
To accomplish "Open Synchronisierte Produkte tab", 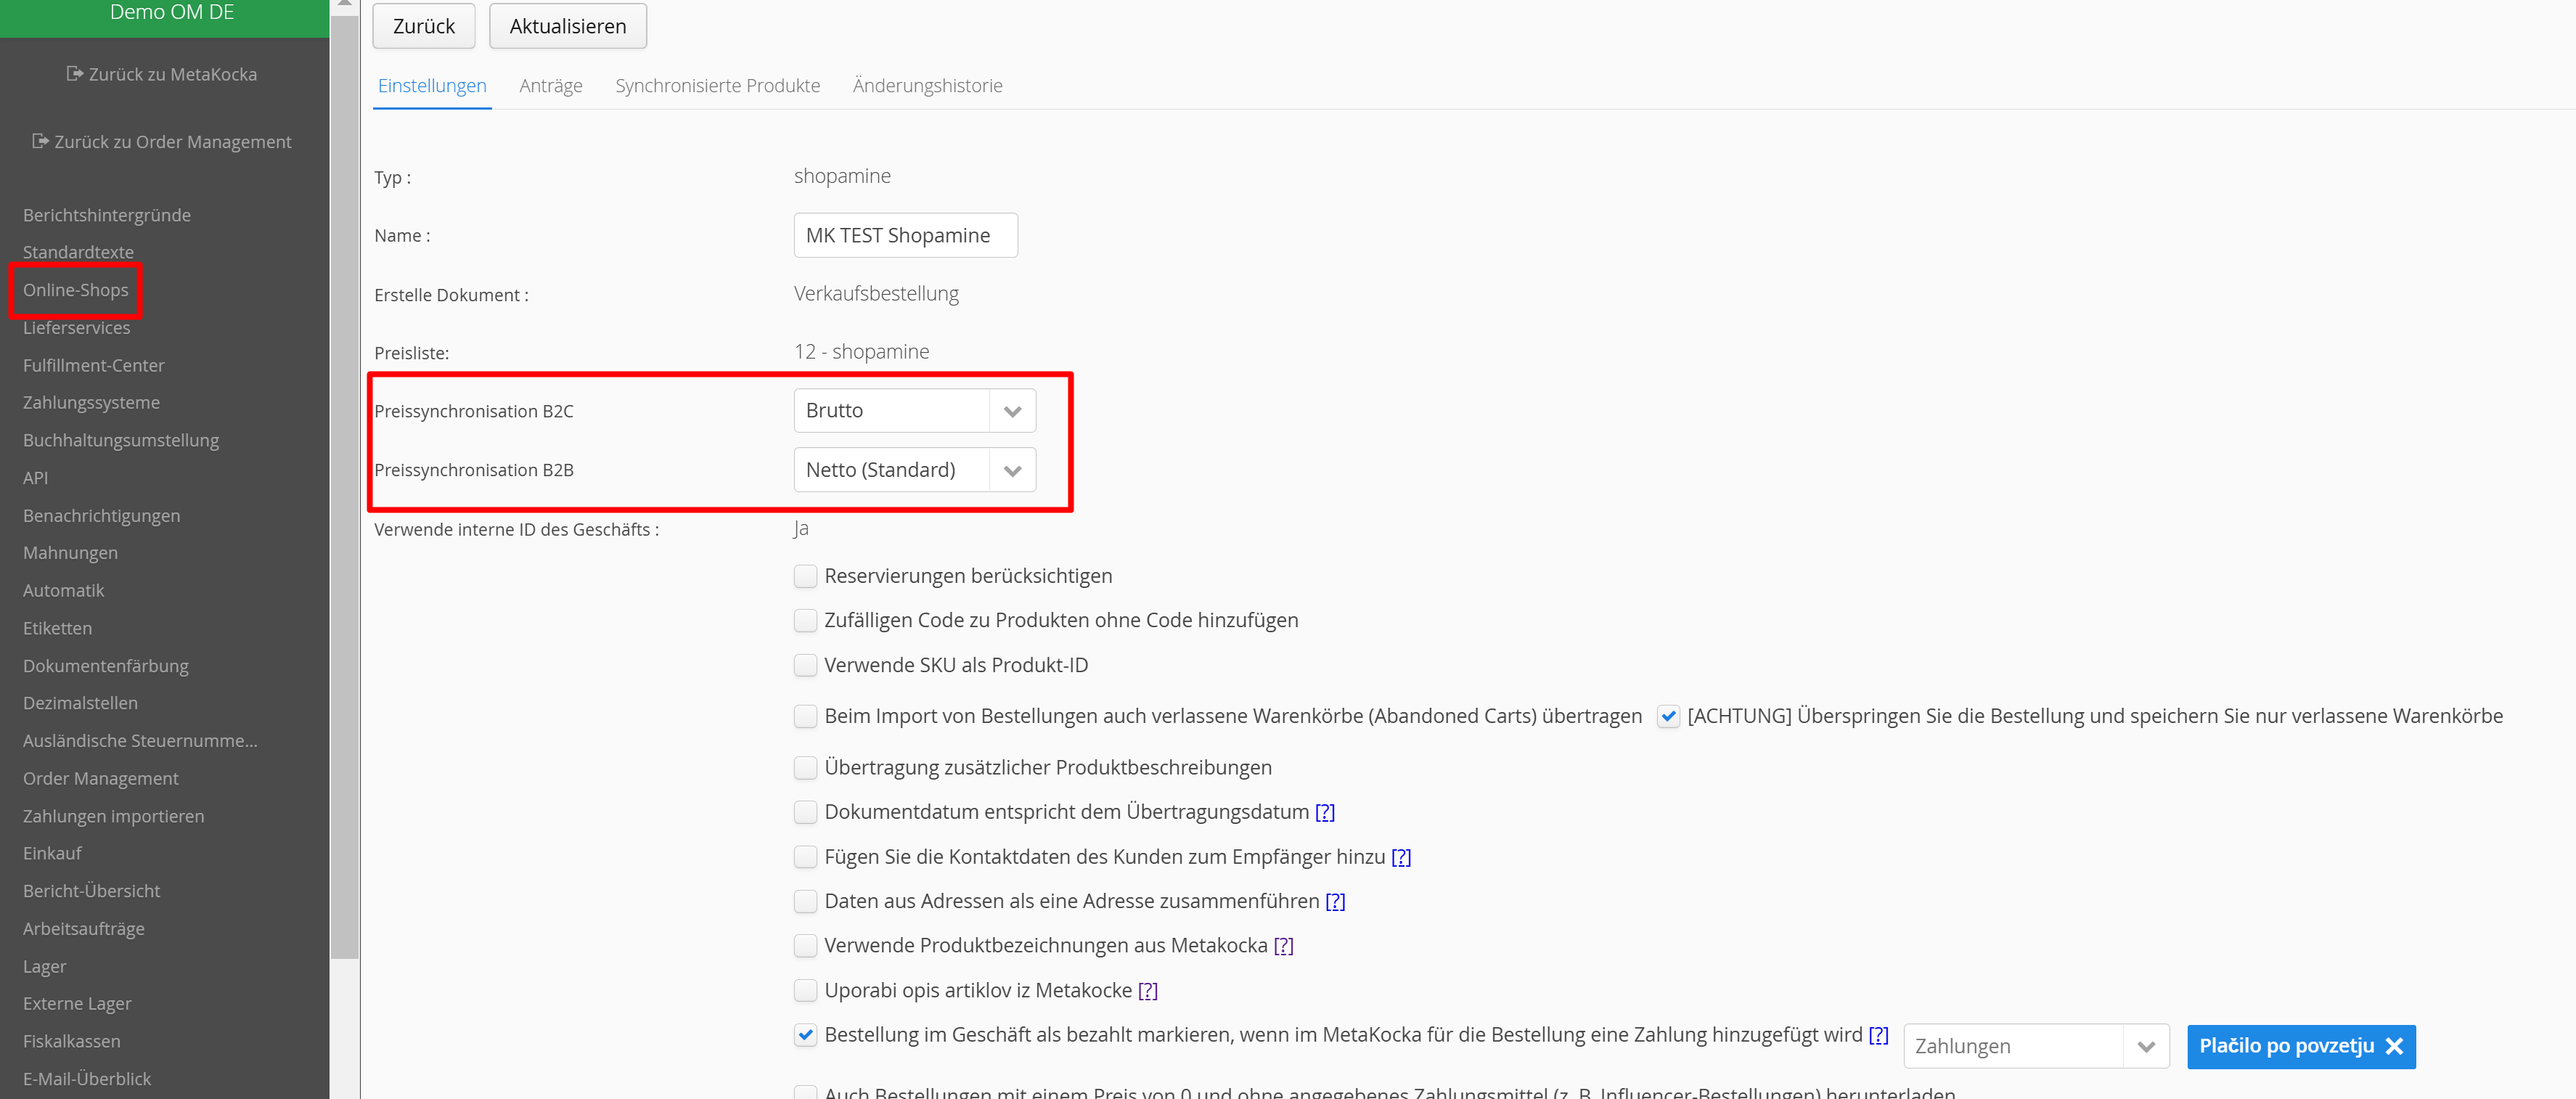I will (x=717, y=86).
